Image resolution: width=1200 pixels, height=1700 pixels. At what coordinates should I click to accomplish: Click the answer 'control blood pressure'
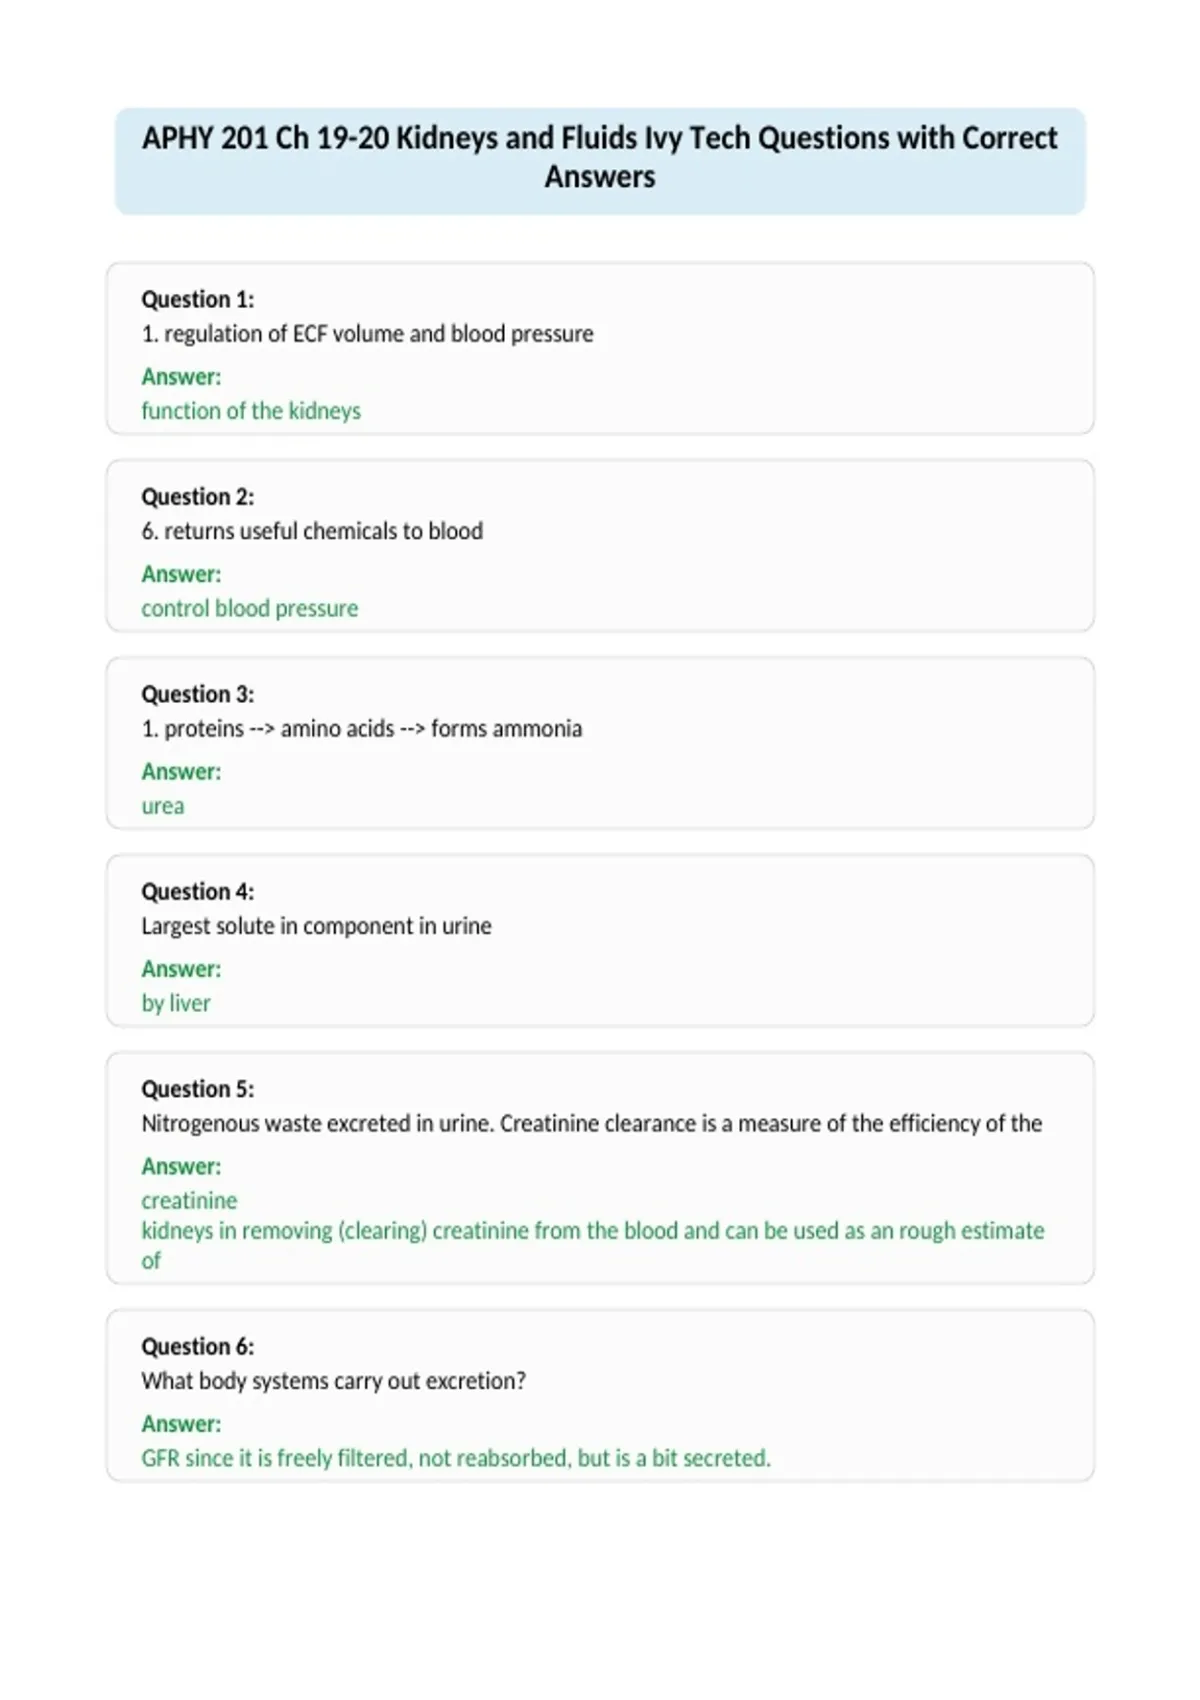point(250,608)
